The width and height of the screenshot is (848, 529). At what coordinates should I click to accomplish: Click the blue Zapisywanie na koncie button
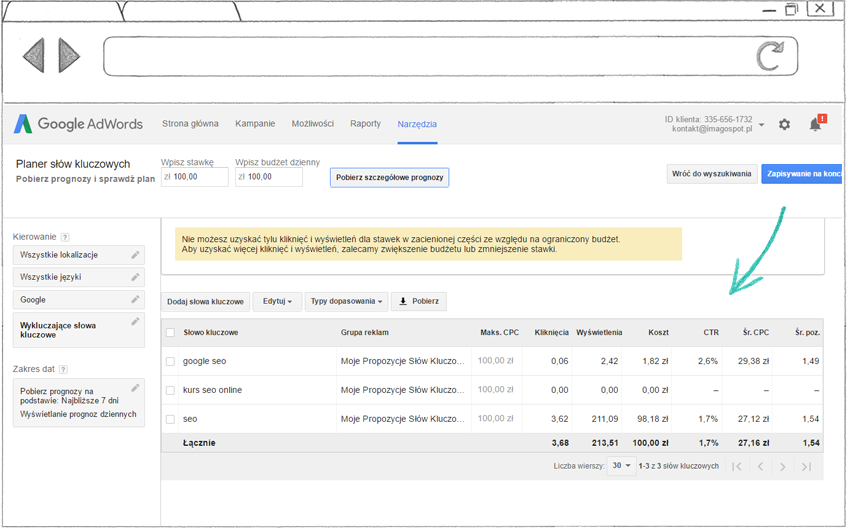click(x=801, y=174)
